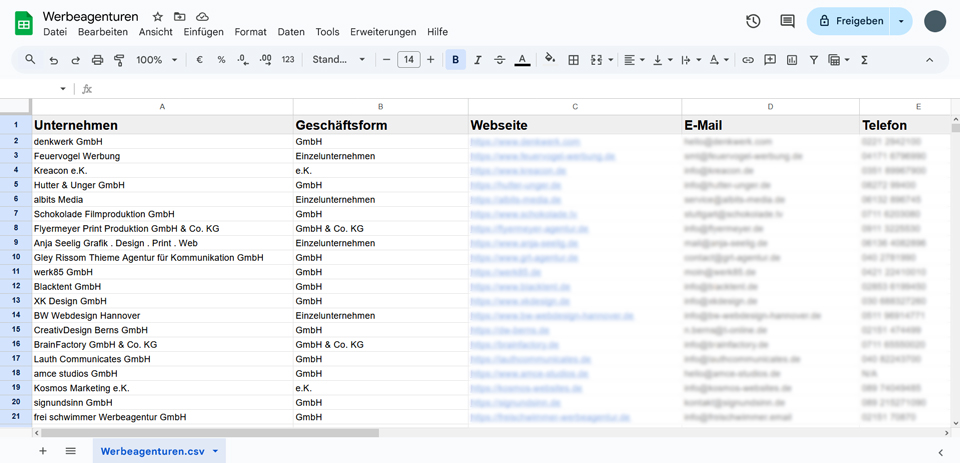Expand merge cells options arrow
The height and width of the screenshot is (463, 960).
point(611,60)
